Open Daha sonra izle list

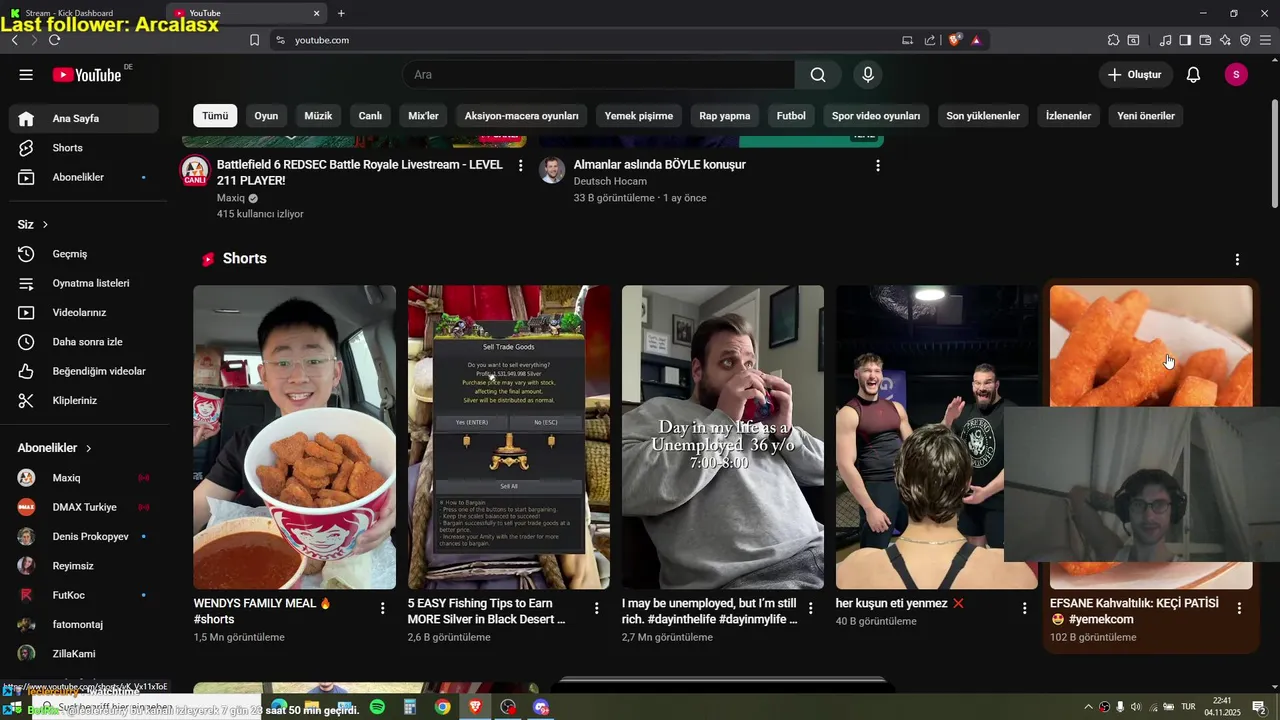click(84, 342)
